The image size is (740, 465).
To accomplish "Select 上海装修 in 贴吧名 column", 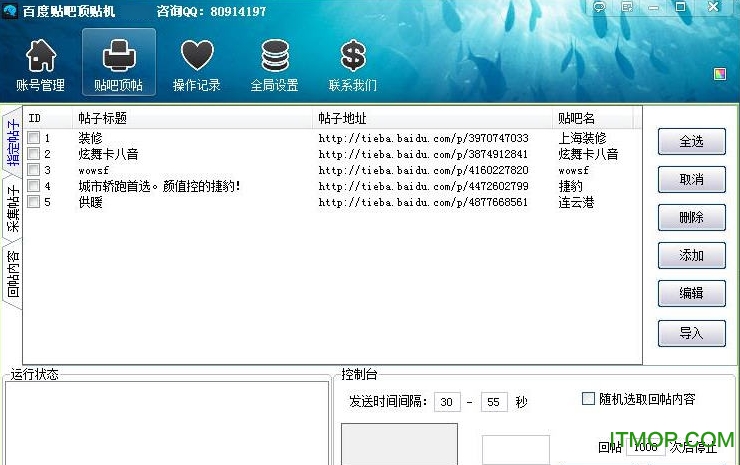I will coord(582,138).
